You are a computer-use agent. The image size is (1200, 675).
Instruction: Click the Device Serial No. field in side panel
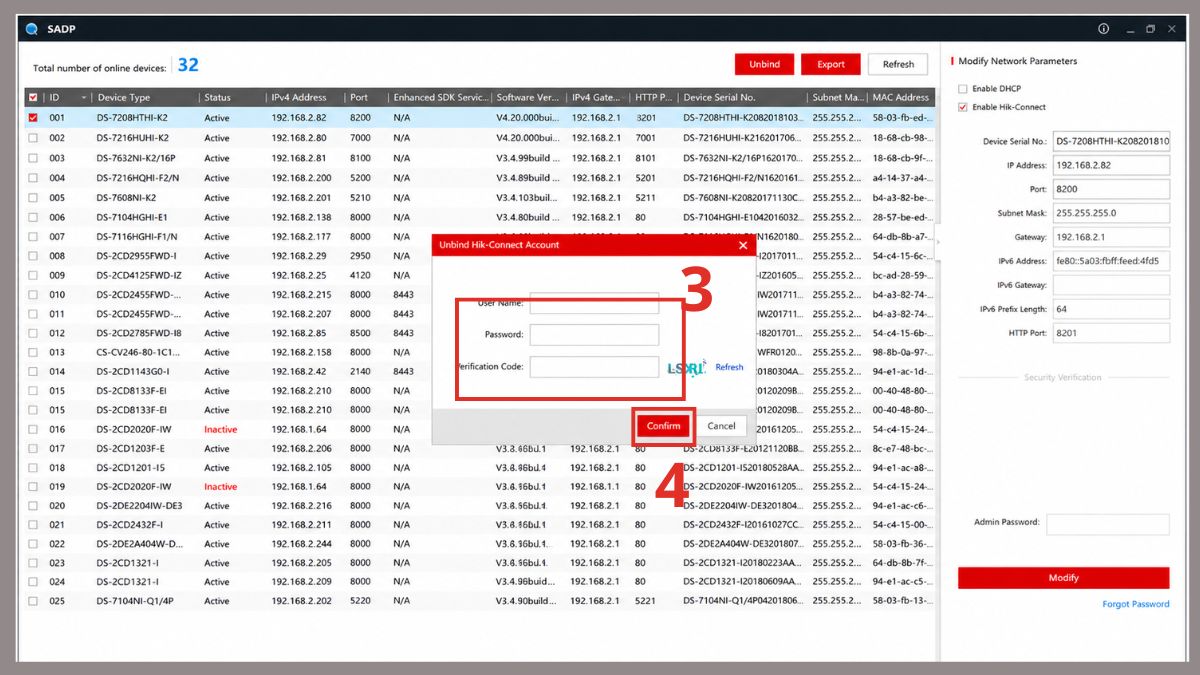pos(1111,141)
